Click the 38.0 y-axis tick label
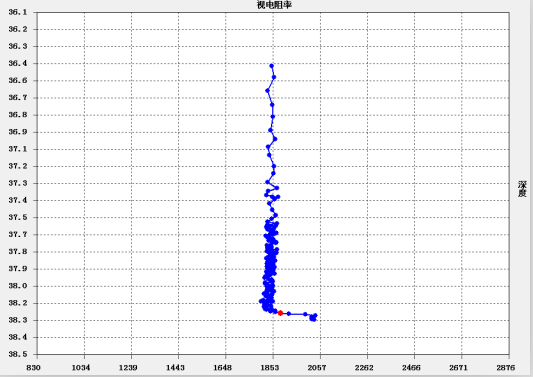The image size is (533, 377). point(18,286)
